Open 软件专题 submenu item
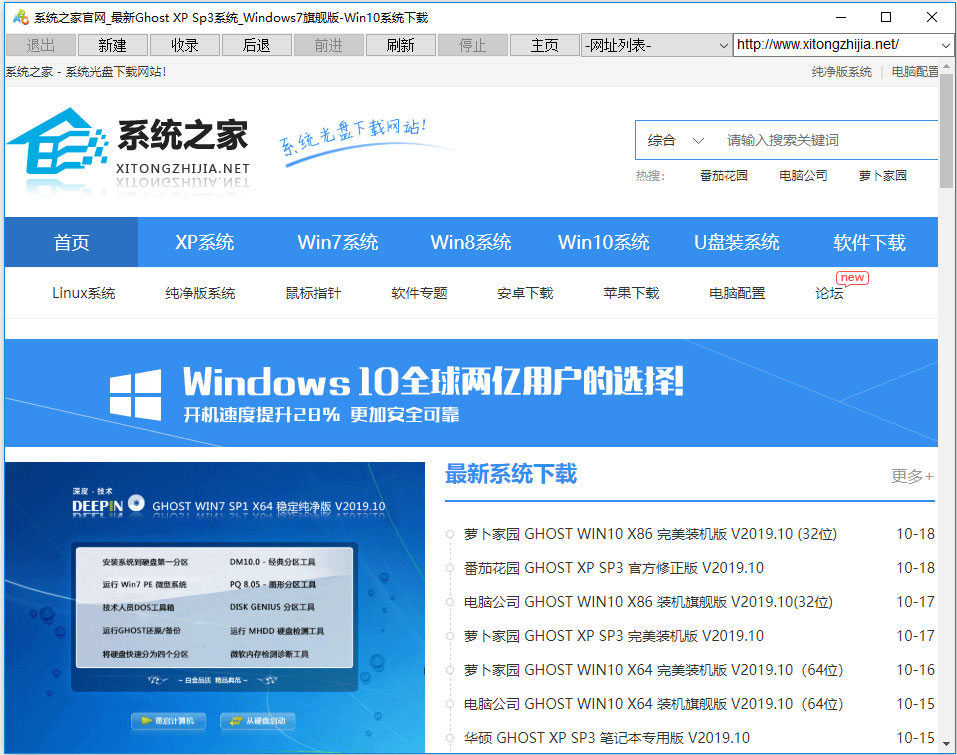Image resolution: width=957 pixels, height=755 pixels. (x=419, y=293)
